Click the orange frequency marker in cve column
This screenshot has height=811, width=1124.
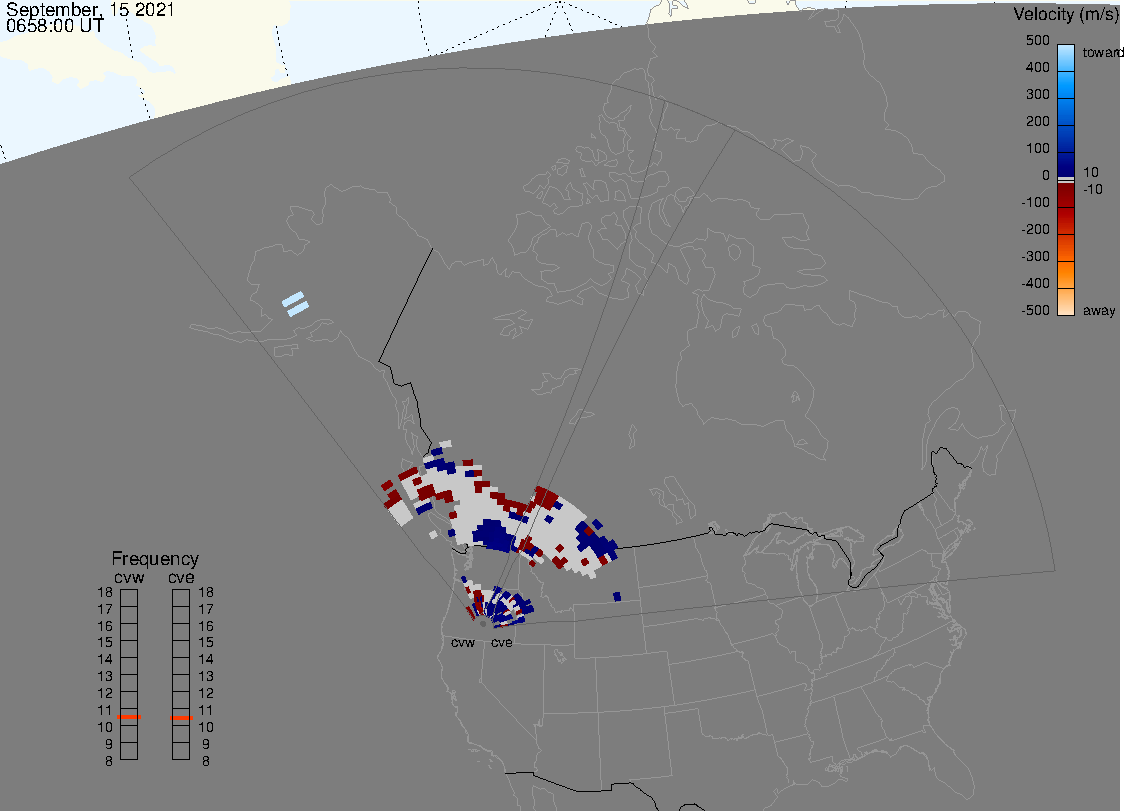click(x=181, y=717)
